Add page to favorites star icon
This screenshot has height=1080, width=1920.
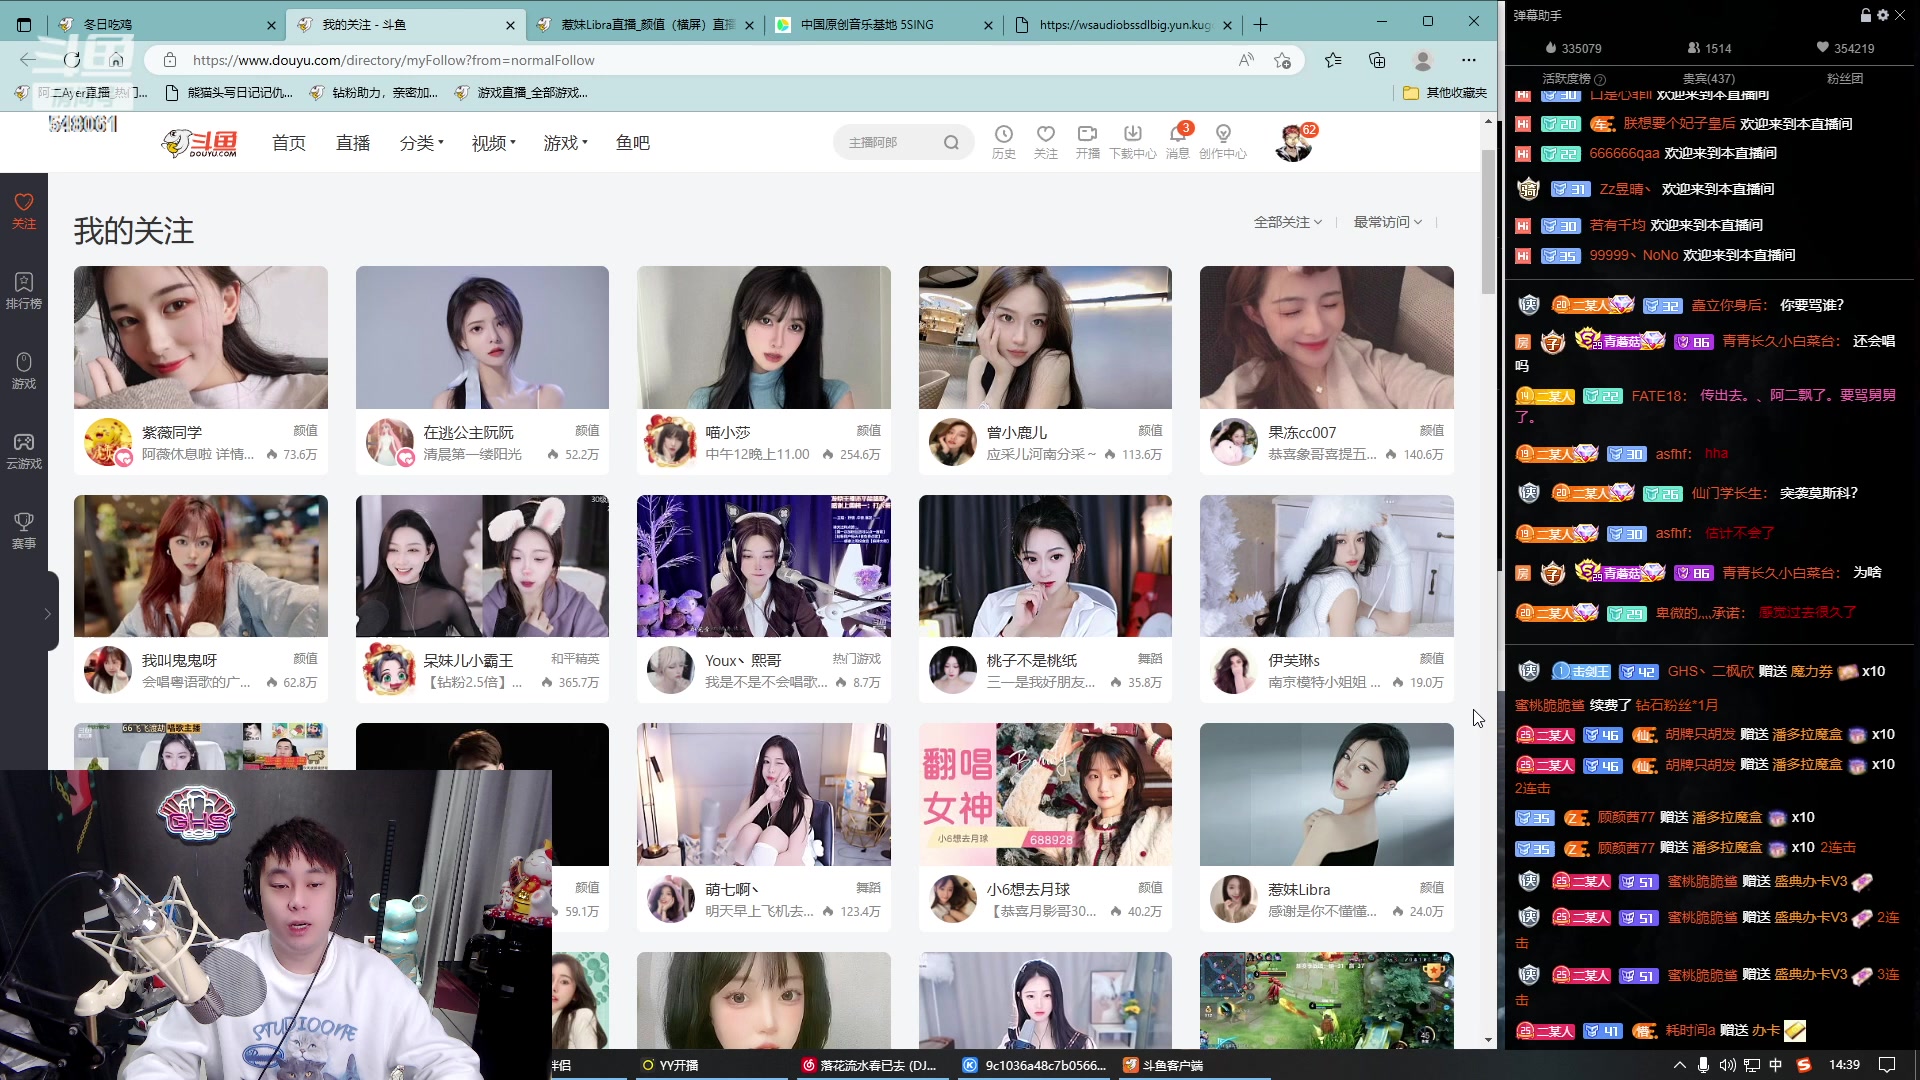(1282, 60)
